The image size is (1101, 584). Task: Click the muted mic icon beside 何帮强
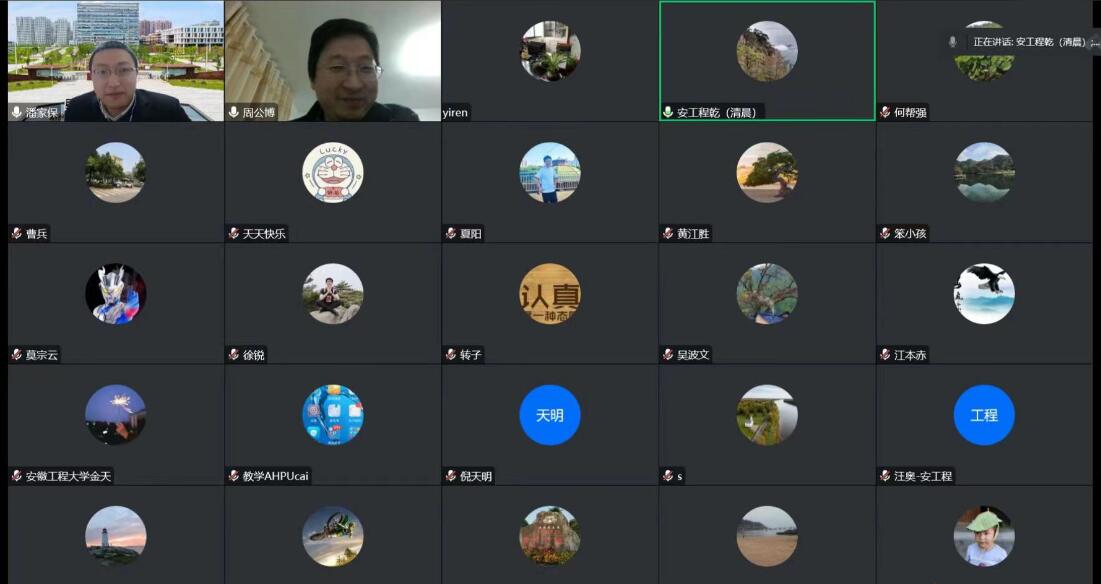click(885, 113)
